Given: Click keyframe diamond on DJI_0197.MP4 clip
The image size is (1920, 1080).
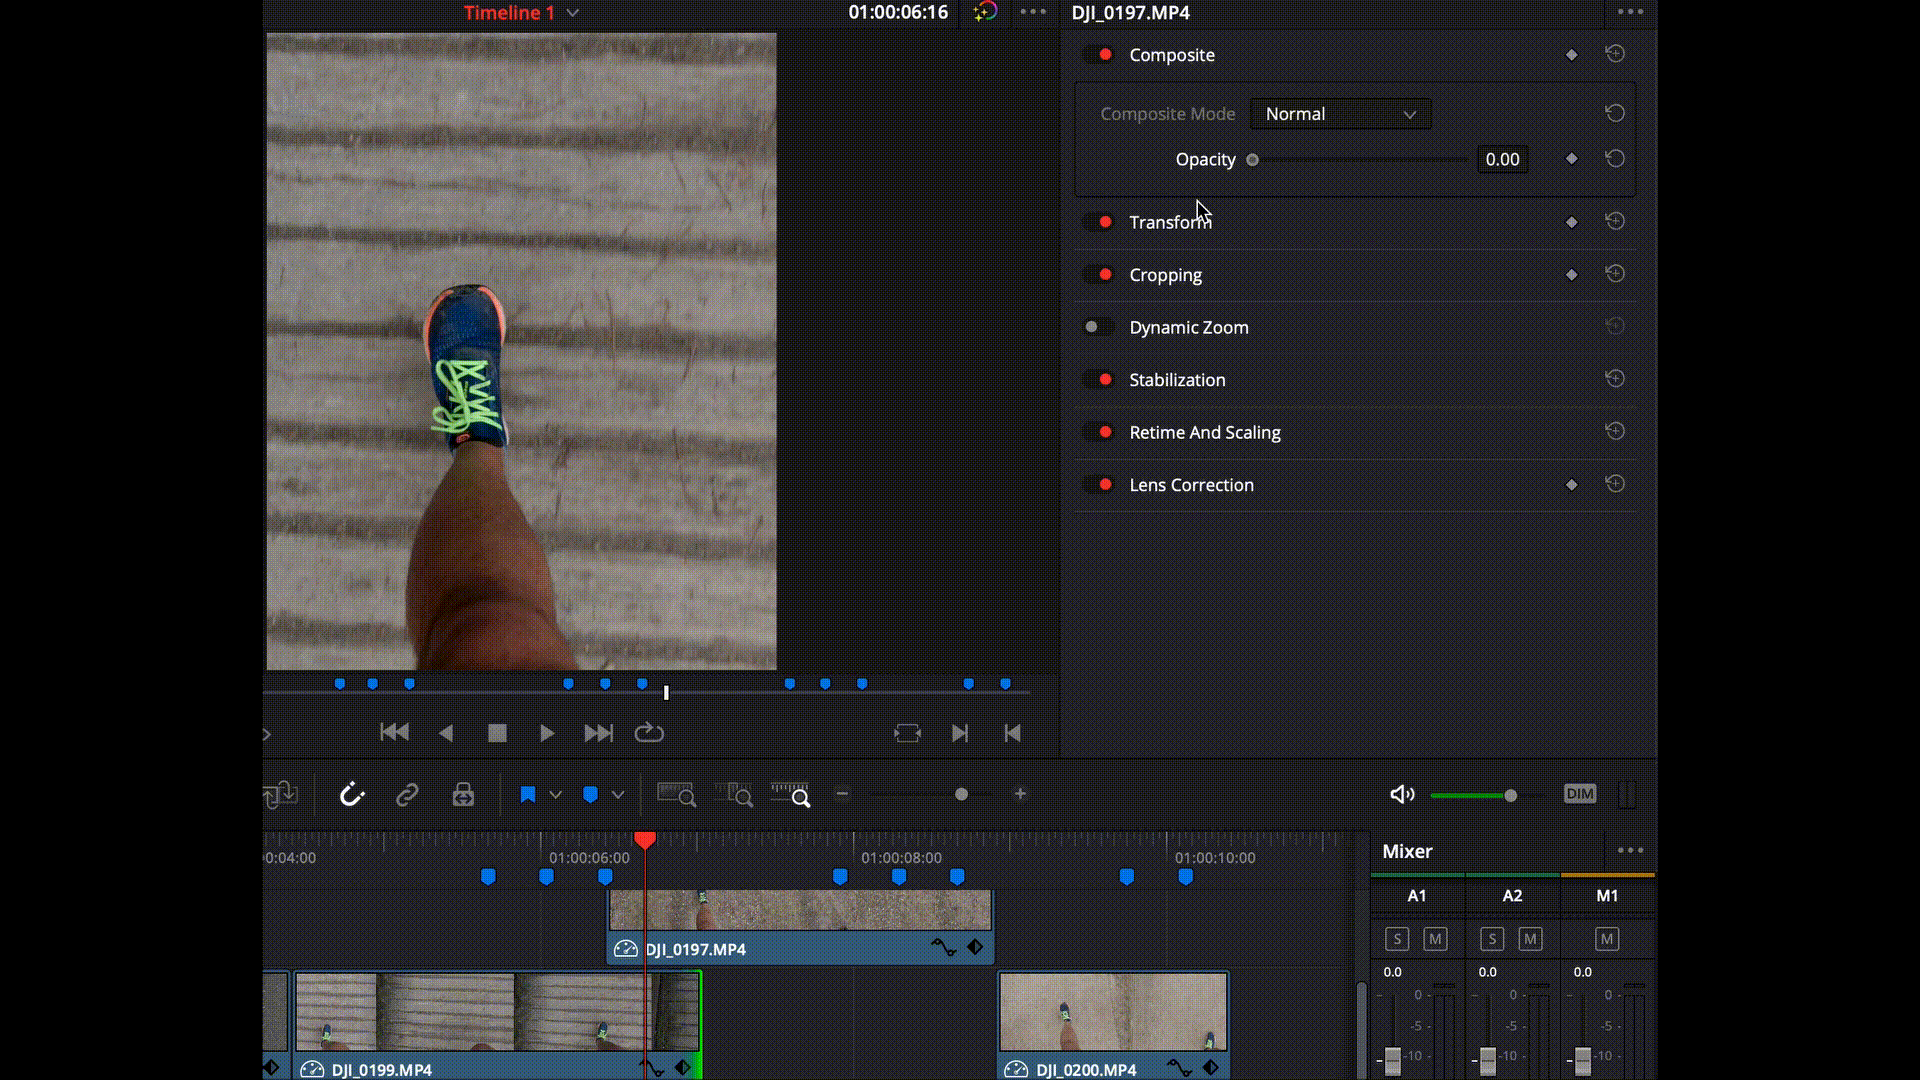Looking at the screenshot, I should (x=975, y=947).
